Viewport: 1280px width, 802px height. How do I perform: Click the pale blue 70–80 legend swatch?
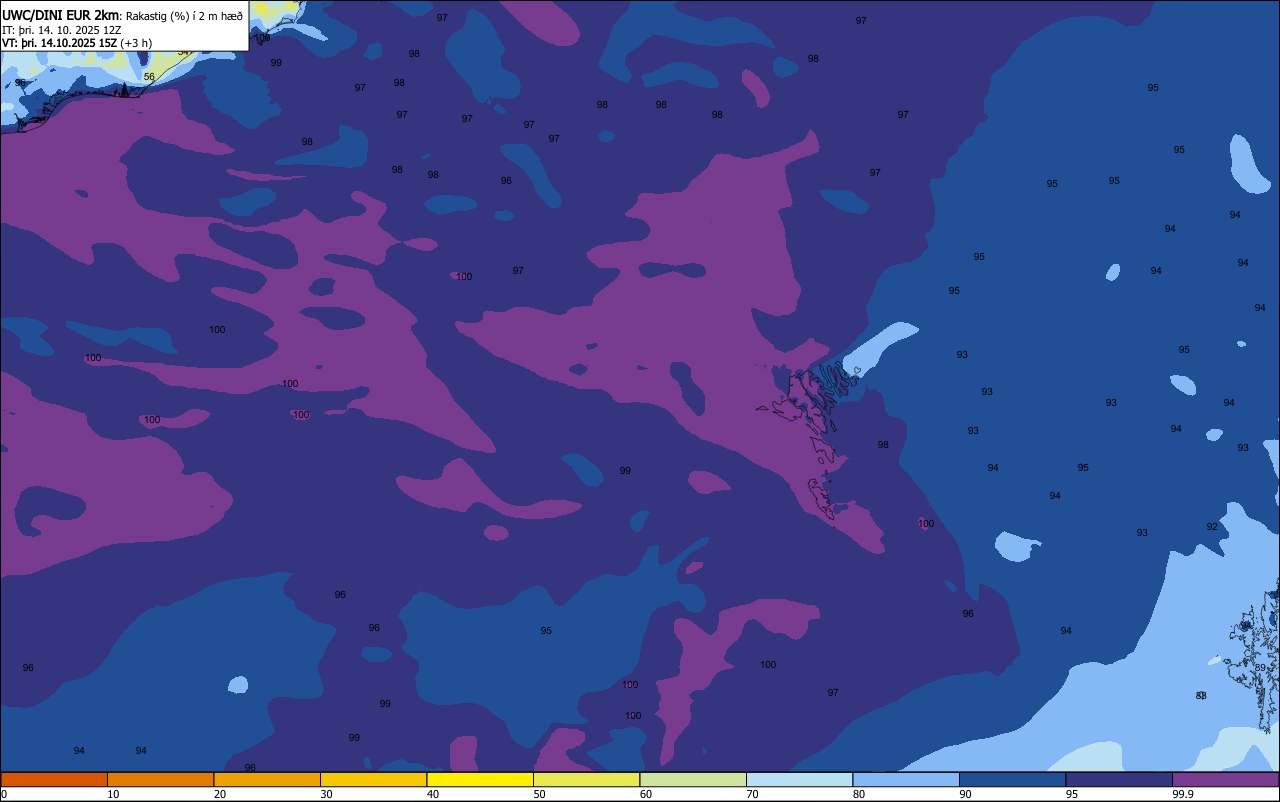(x=799, y=779)
